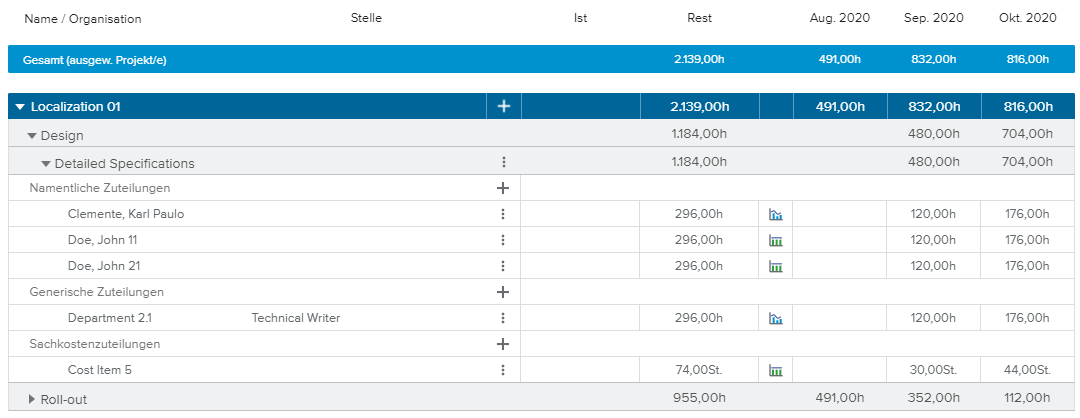Collapse the Detailed Specifications node

click(46, 164)
